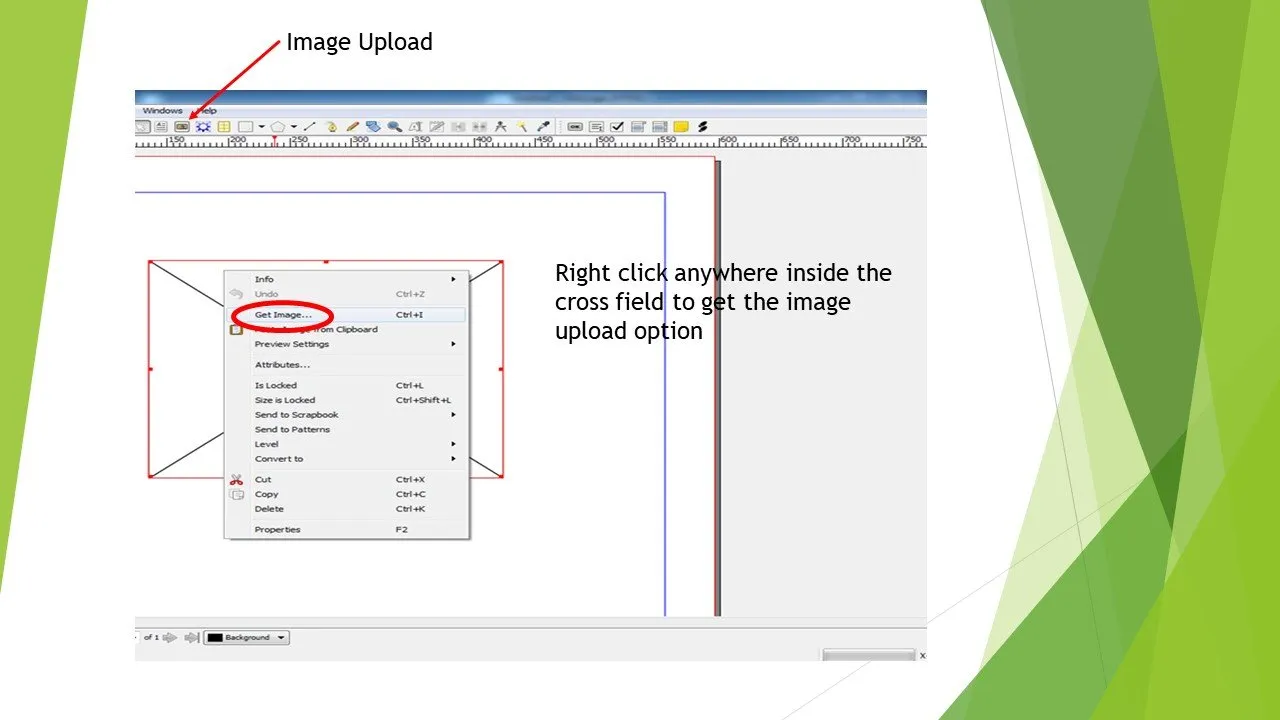Insert a yellow text annotation

(680, 127)
